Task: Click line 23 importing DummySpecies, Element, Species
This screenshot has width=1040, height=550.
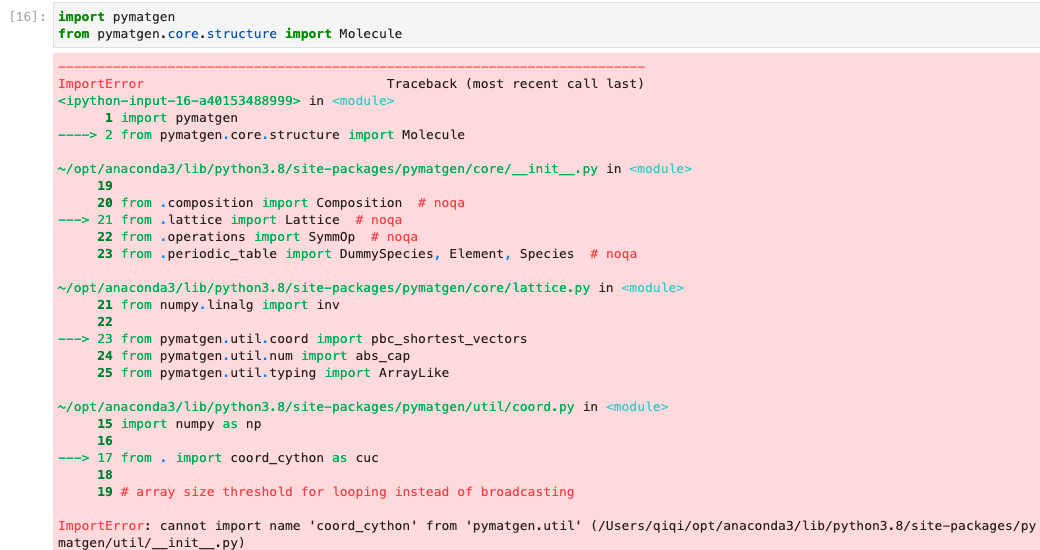Action: (367, 253)
